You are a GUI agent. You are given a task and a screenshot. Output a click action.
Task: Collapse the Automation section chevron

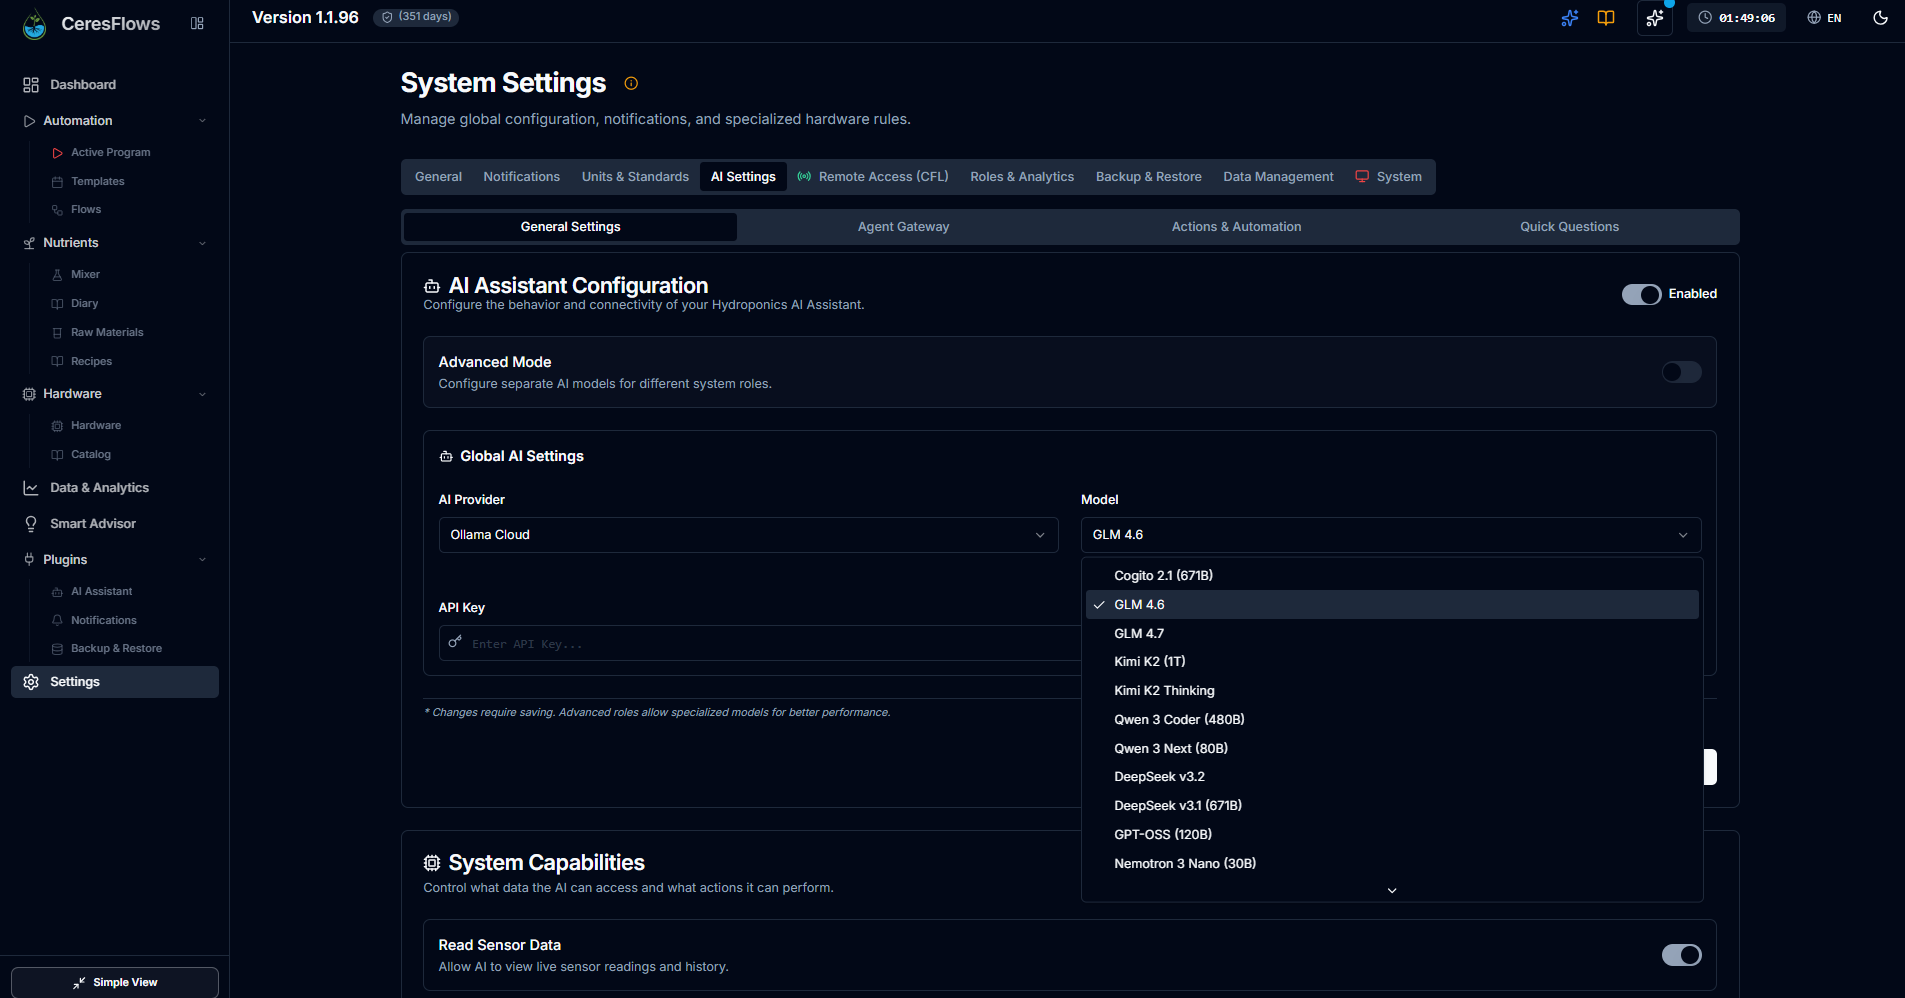point(202,121)
